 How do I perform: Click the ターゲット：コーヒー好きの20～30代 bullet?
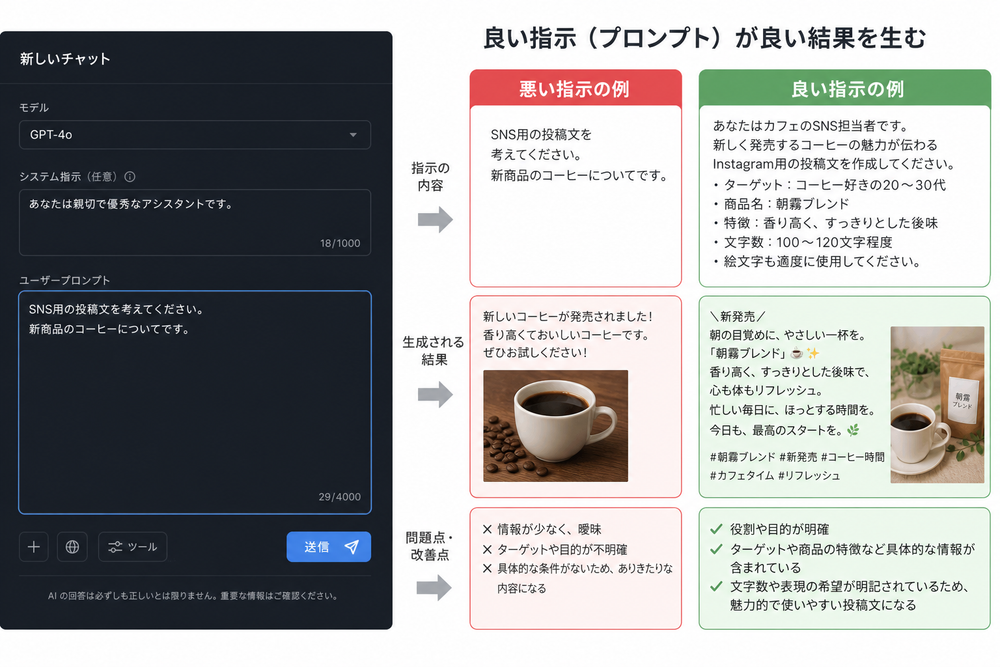pyautogui.click(x=829, y=185)
